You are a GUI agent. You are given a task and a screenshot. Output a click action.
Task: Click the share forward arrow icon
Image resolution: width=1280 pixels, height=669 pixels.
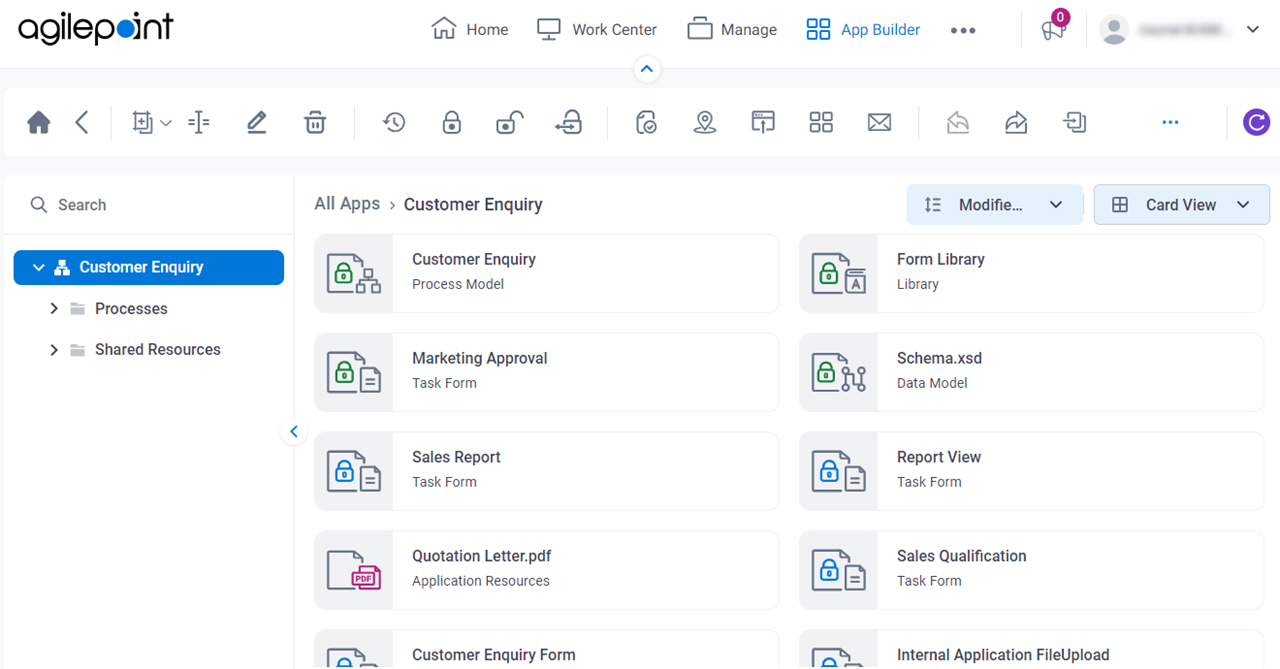click(x=1016, y=123)
